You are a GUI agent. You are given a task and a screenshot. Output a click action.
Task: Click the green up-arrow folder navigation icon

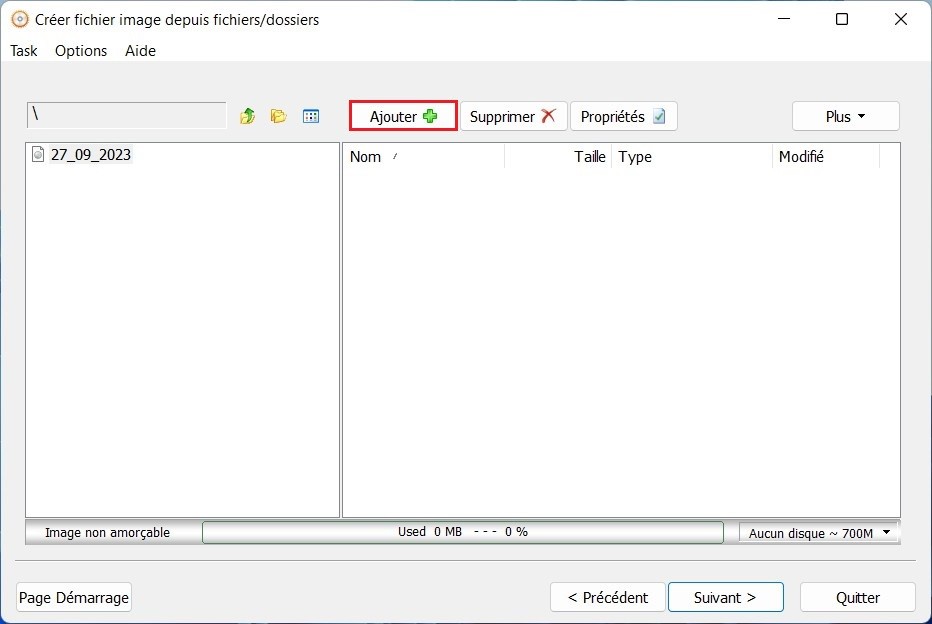[247, 116]
